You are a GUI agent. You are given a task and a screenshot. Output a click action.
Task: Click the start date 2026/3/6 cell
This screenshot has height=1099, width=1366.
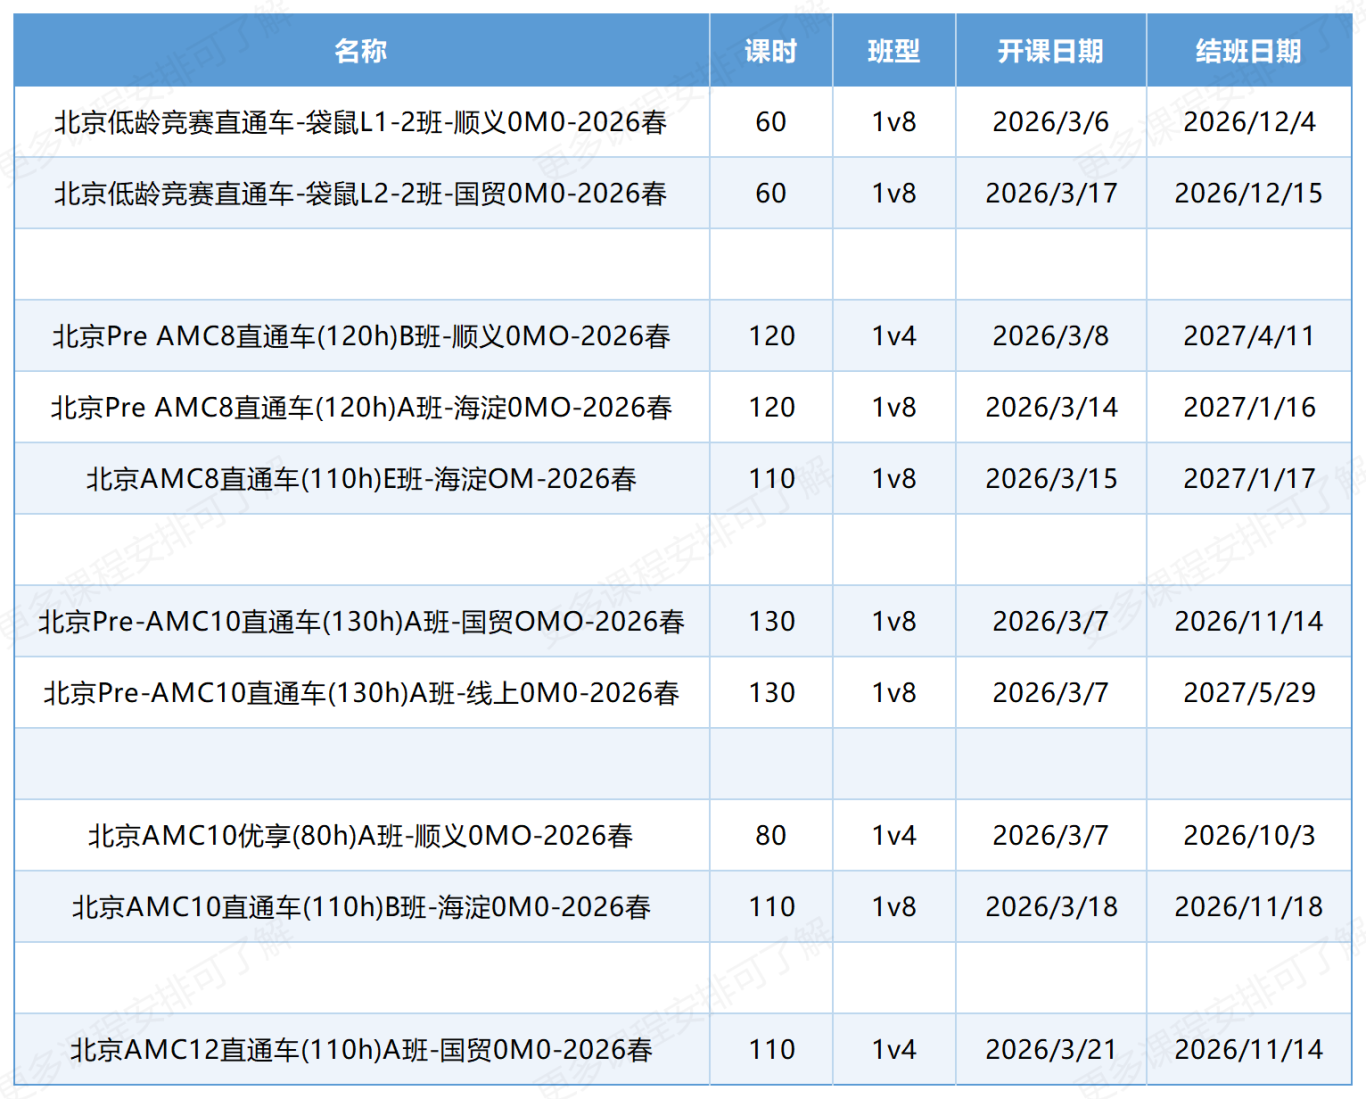tap(1050, 122)
